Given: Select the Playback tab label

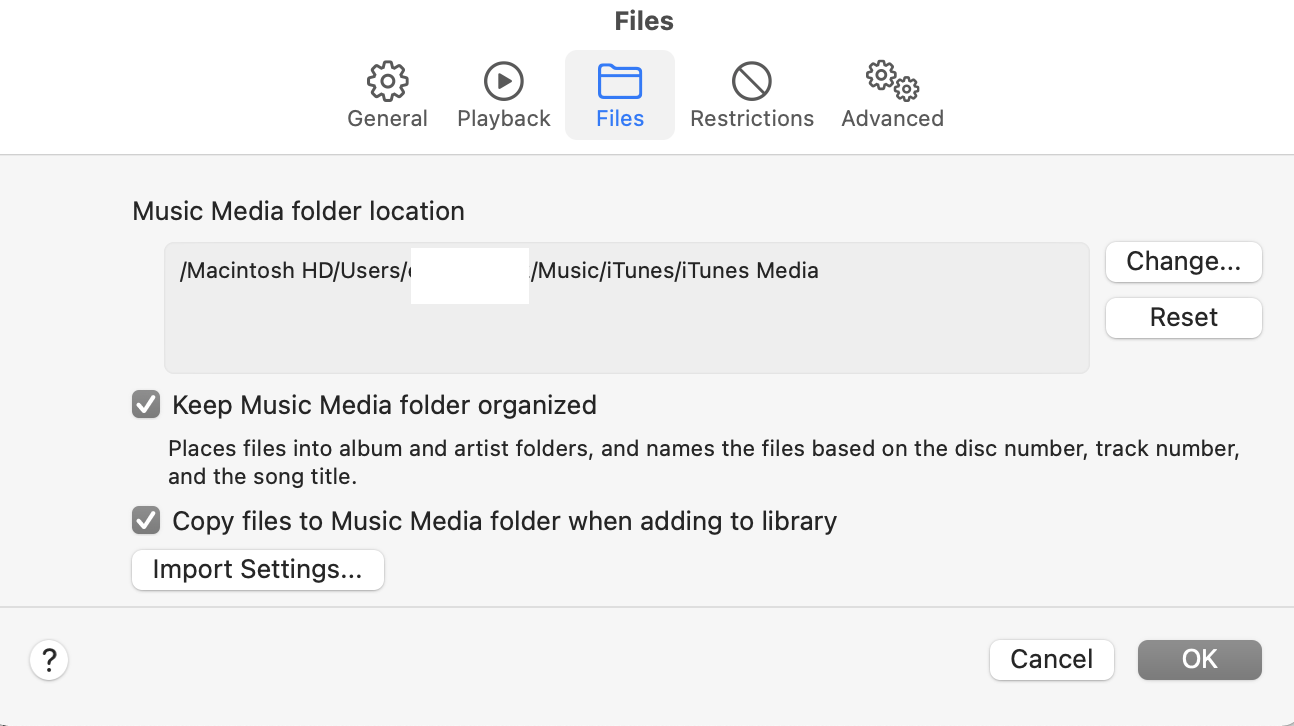Looking at the screenshot, I should coord(504,119).
